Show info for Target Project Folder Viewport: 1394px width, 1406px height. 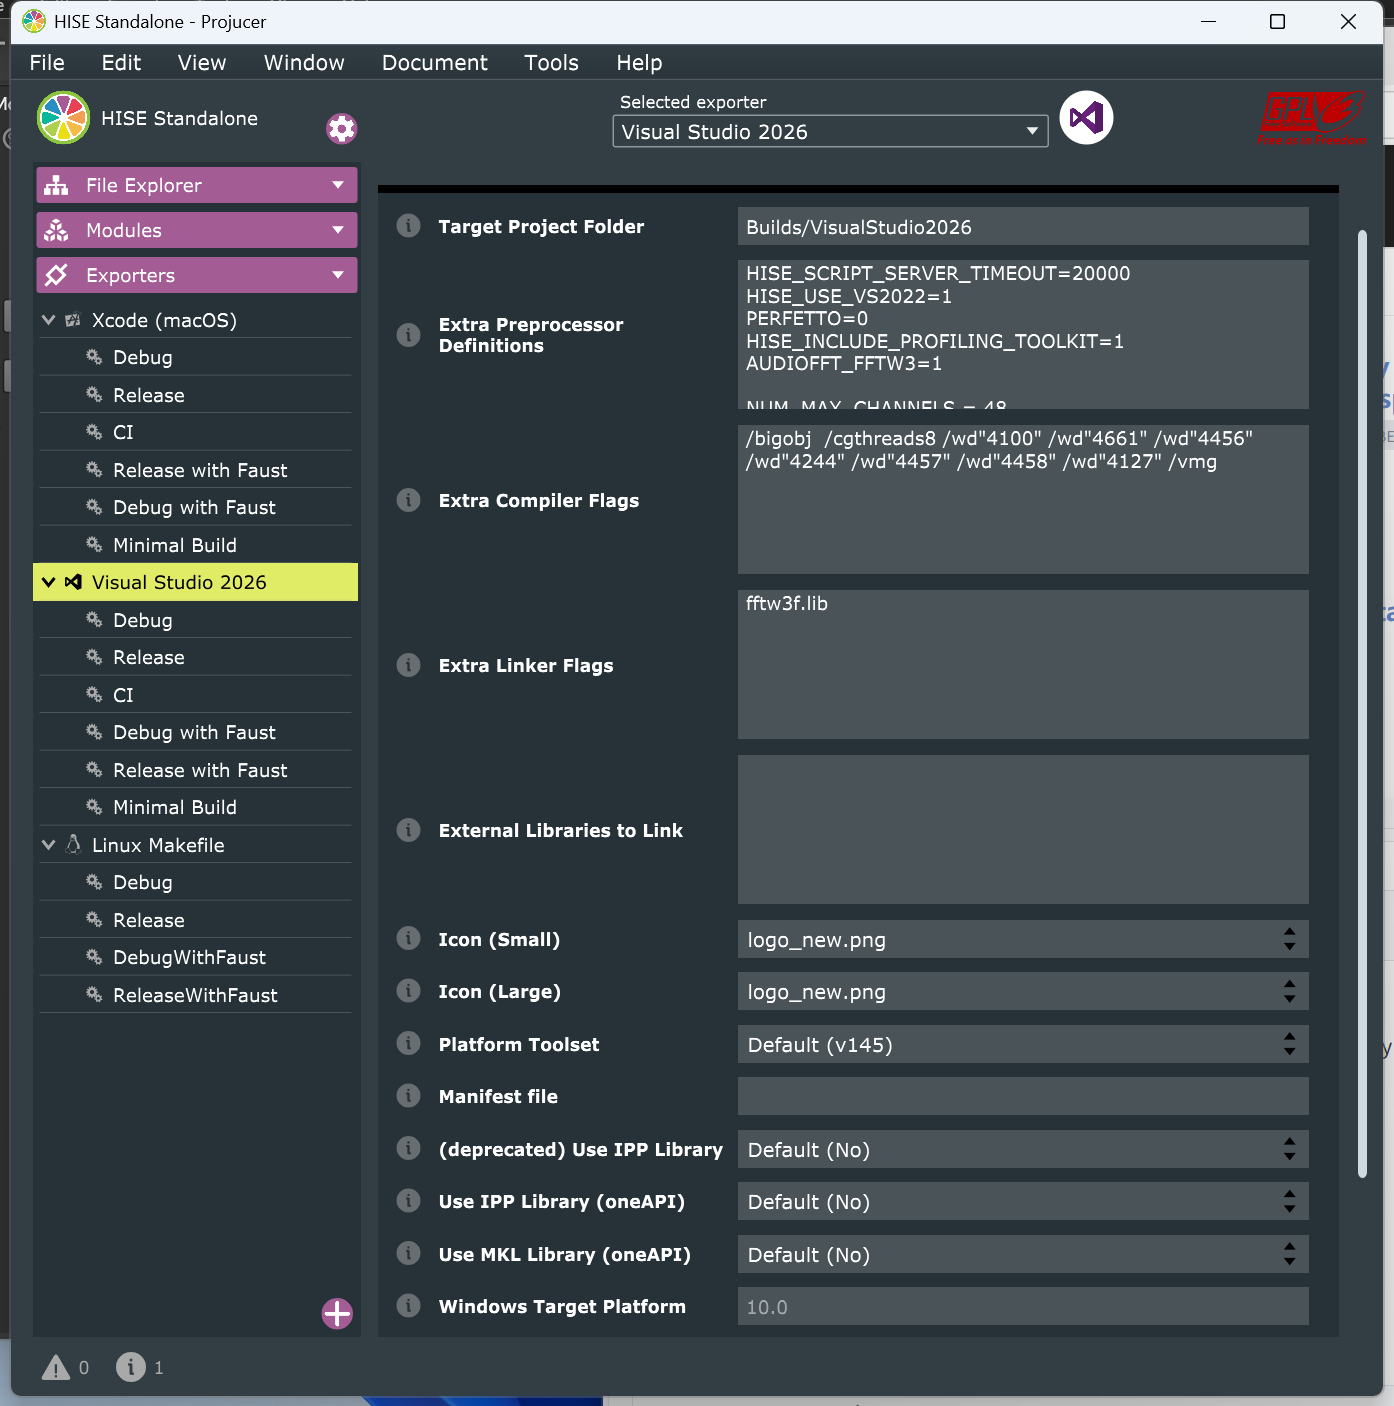click(x=408, y=226)
